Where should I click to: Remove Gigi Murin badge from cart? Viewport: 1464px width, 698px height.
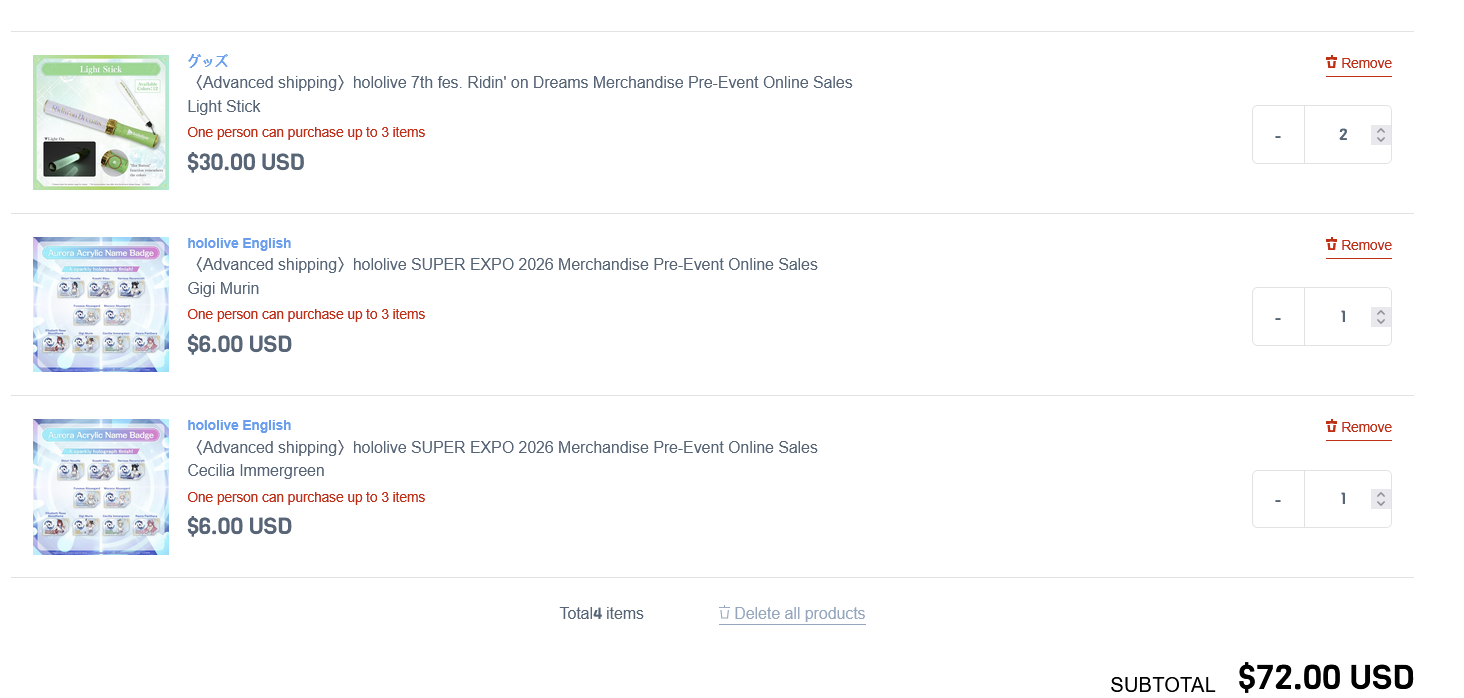pos(1358,245)
